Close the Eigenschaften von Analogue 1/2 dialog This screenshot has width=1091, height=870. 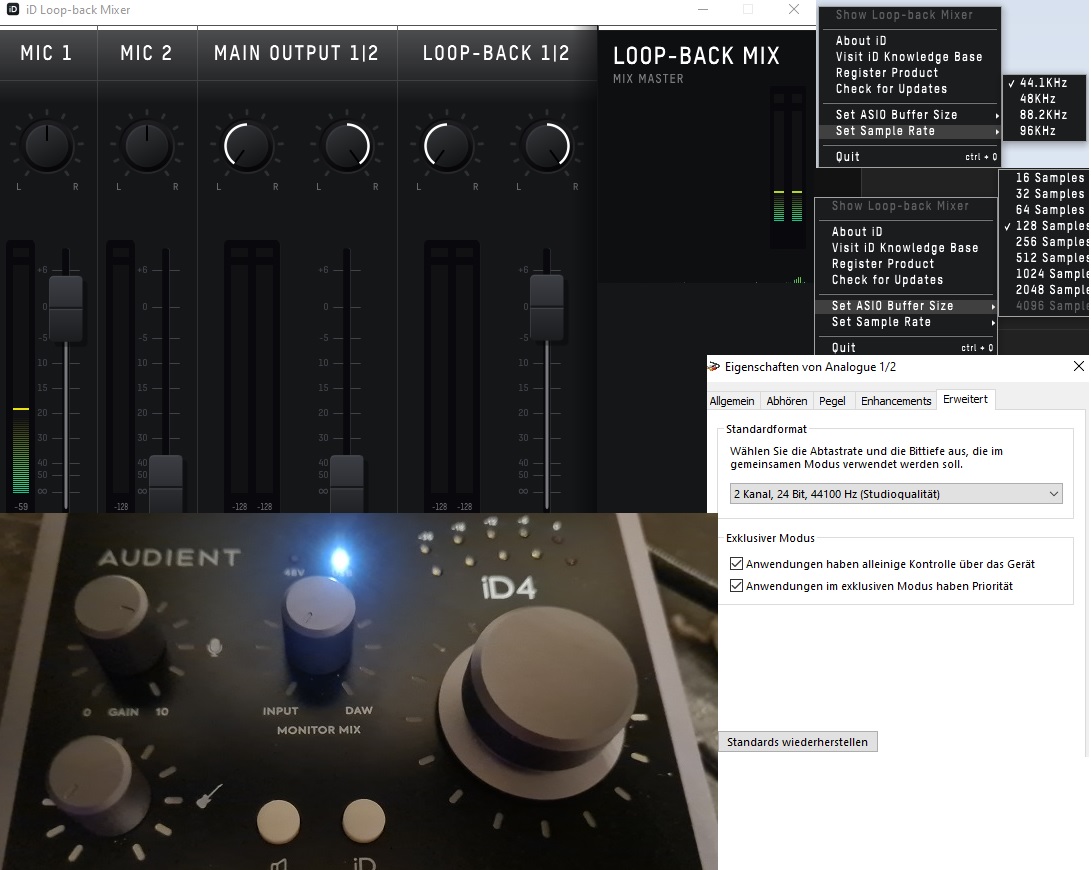coord(1078,366)
